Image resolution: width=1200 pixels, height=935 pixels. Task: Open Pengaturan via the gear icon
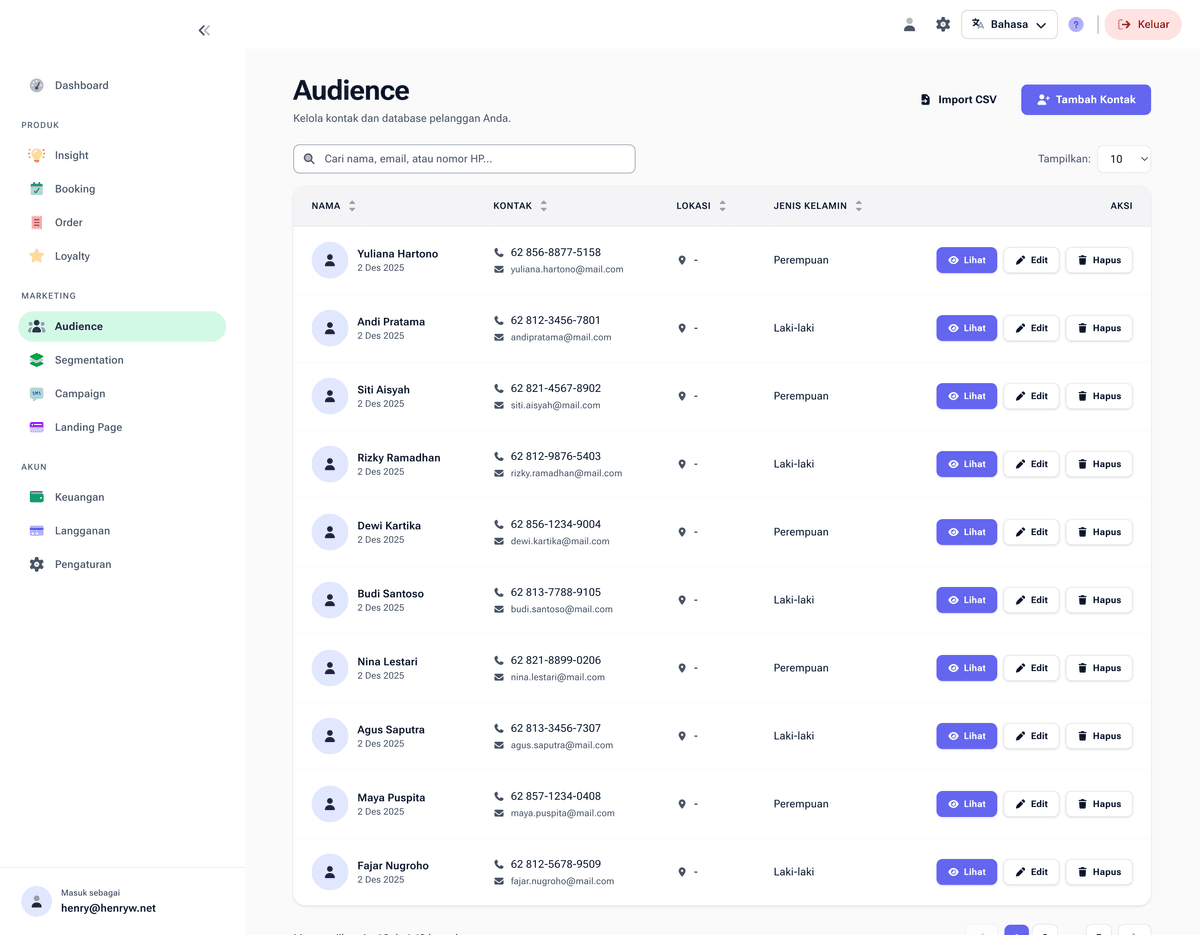[x=36, y=564]
